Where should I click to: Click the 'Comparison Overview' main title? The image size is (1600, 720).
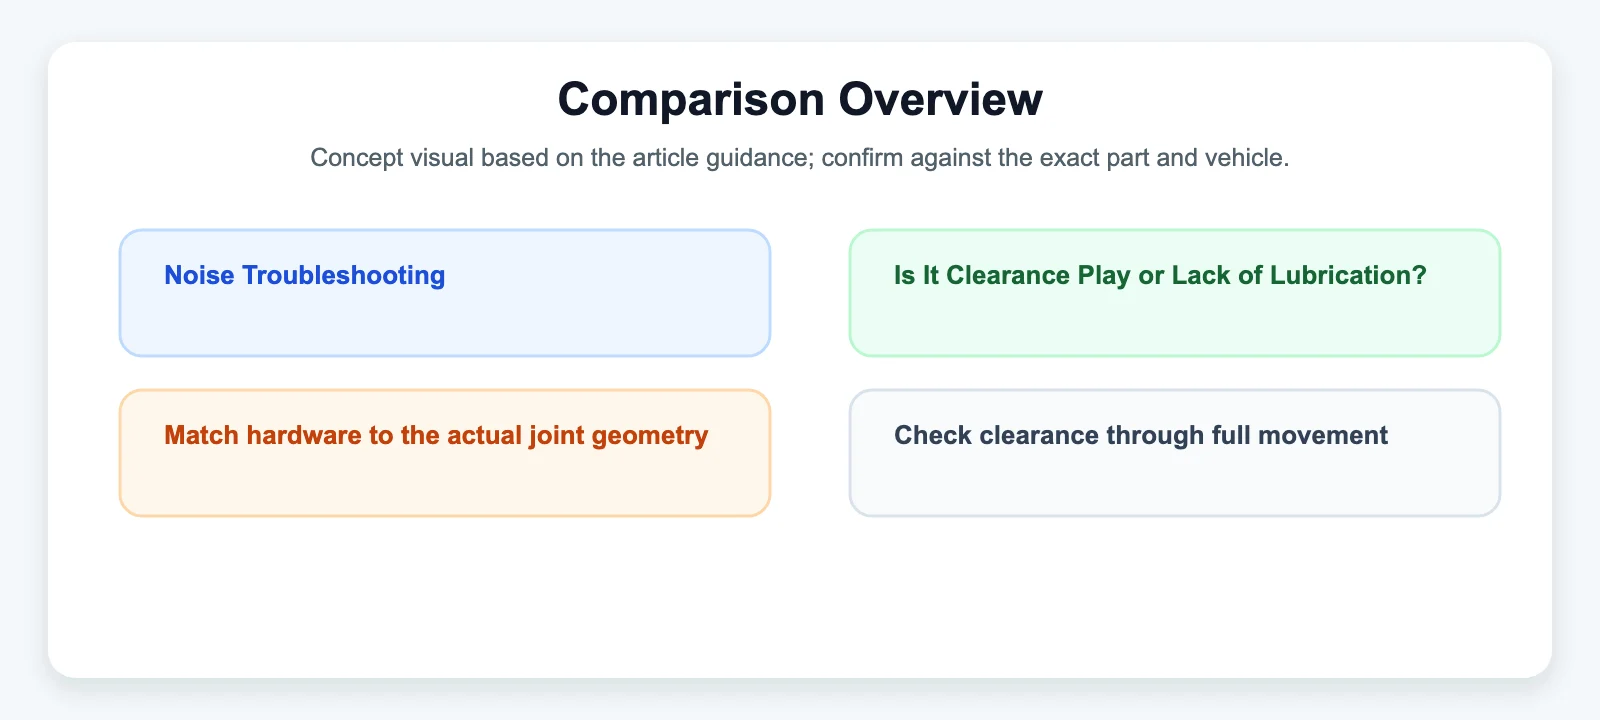[800, 99]
